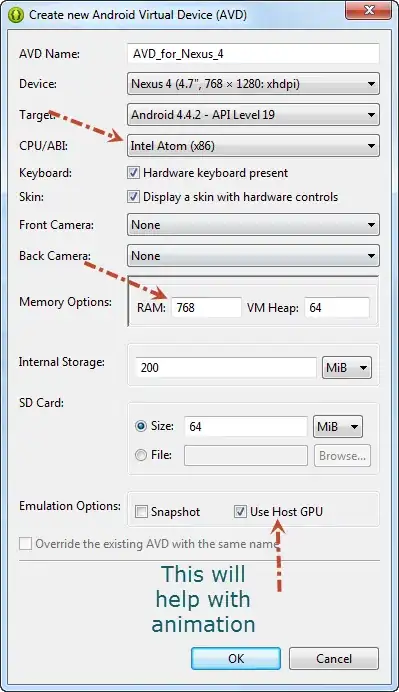Click the RAM input field showing 768

[x=206, y=308]
